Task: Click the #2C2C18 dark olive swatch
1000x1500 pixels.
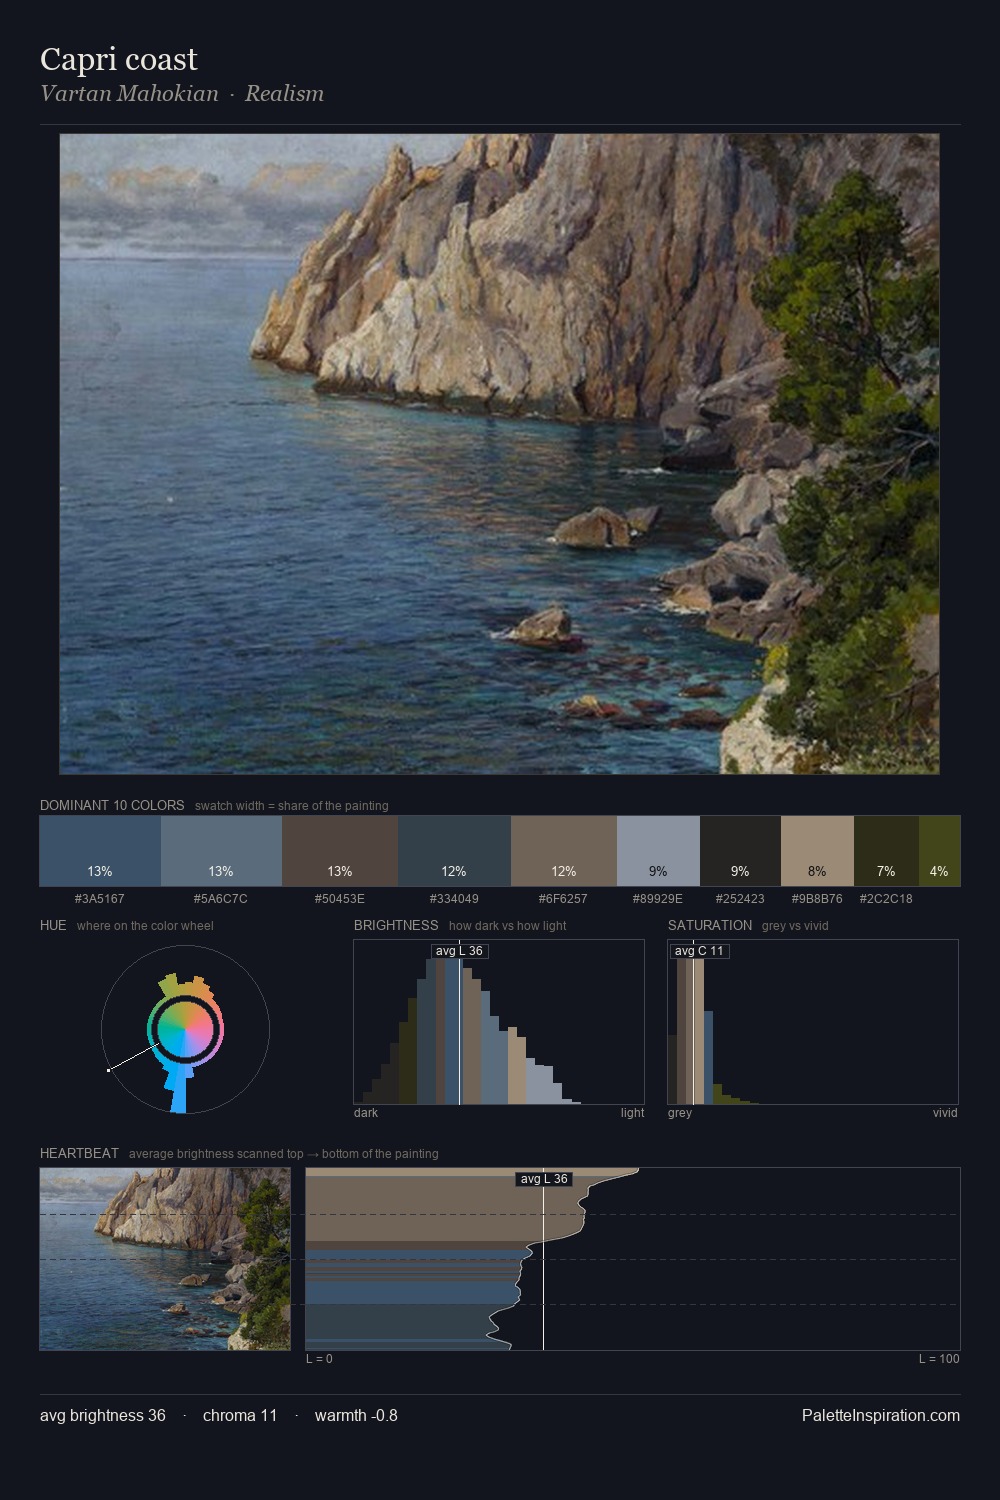Action: [x=886, y=851]
